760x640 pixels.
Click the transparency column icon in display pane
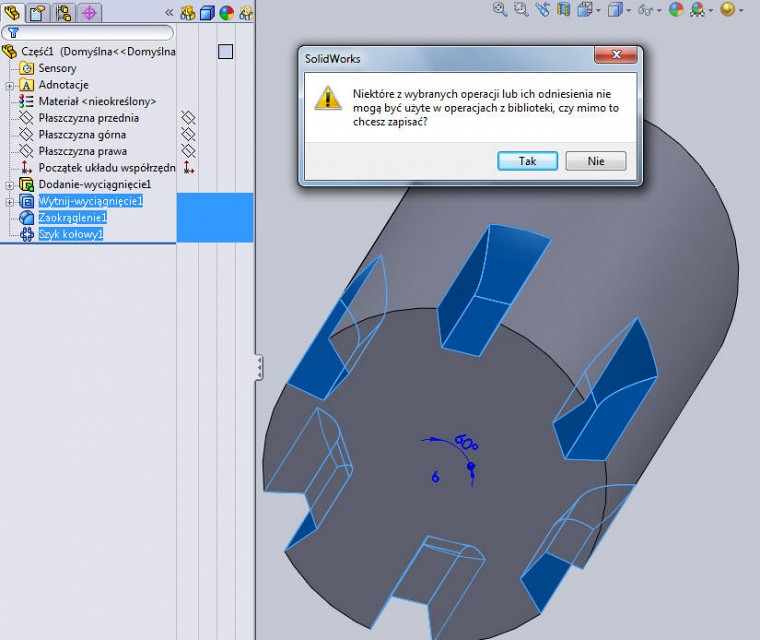point(246,13)
